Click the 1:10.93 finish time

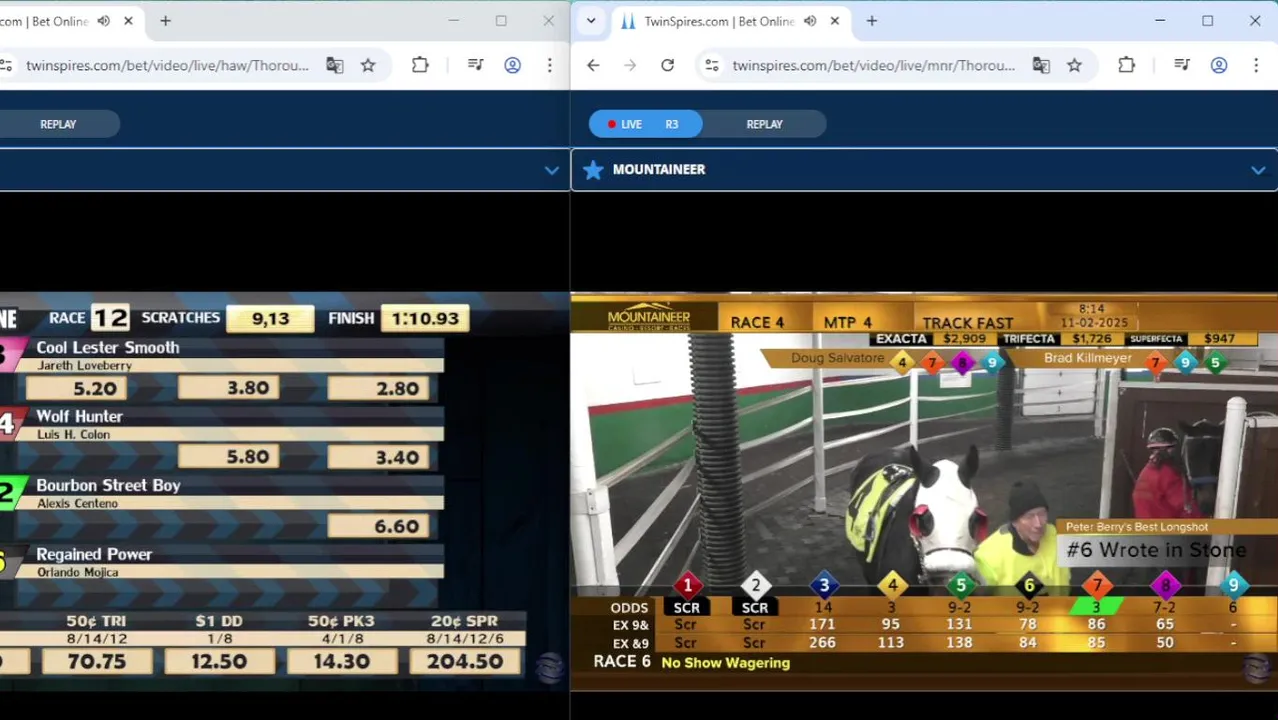tap(425, 318)
